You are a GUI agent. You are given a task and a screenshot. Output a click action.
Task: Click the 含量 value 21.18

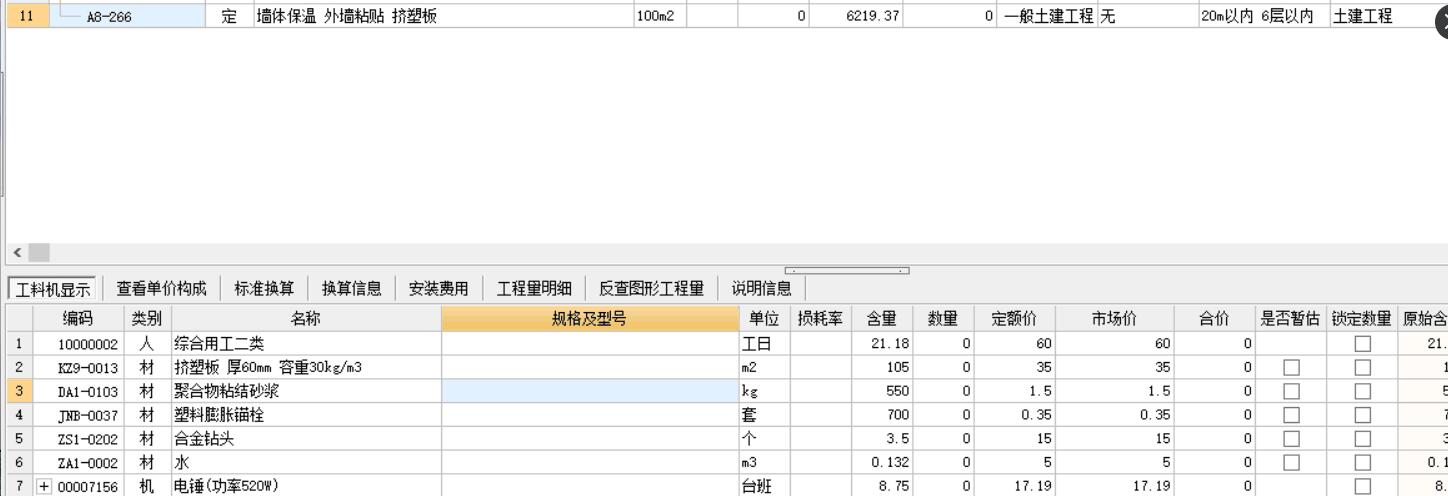pyautogui.click(x=880, y=344)
